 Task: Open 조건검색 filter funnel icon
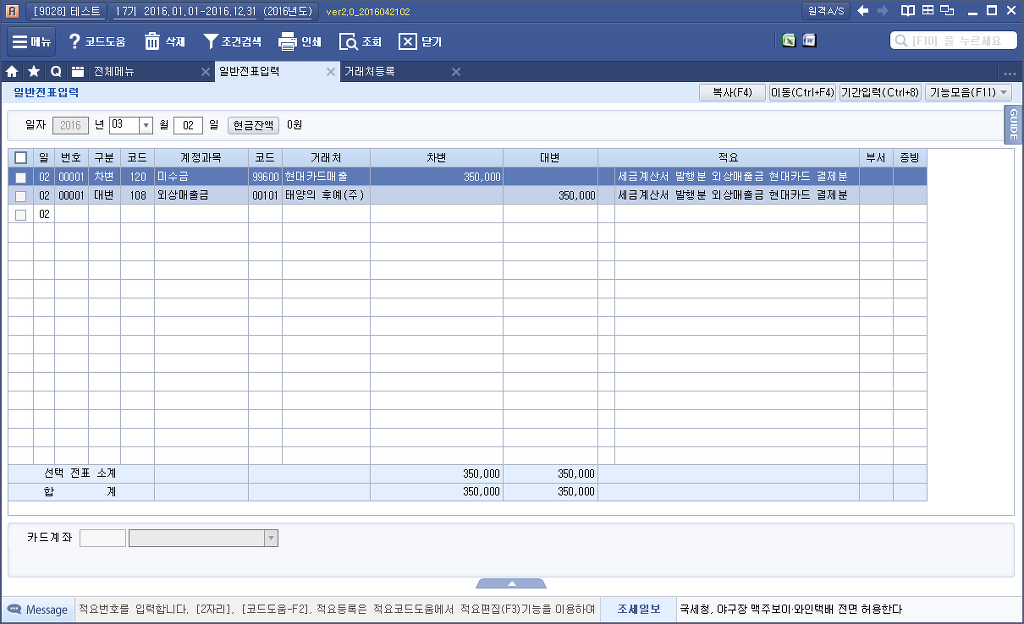[x=211, y=42]
